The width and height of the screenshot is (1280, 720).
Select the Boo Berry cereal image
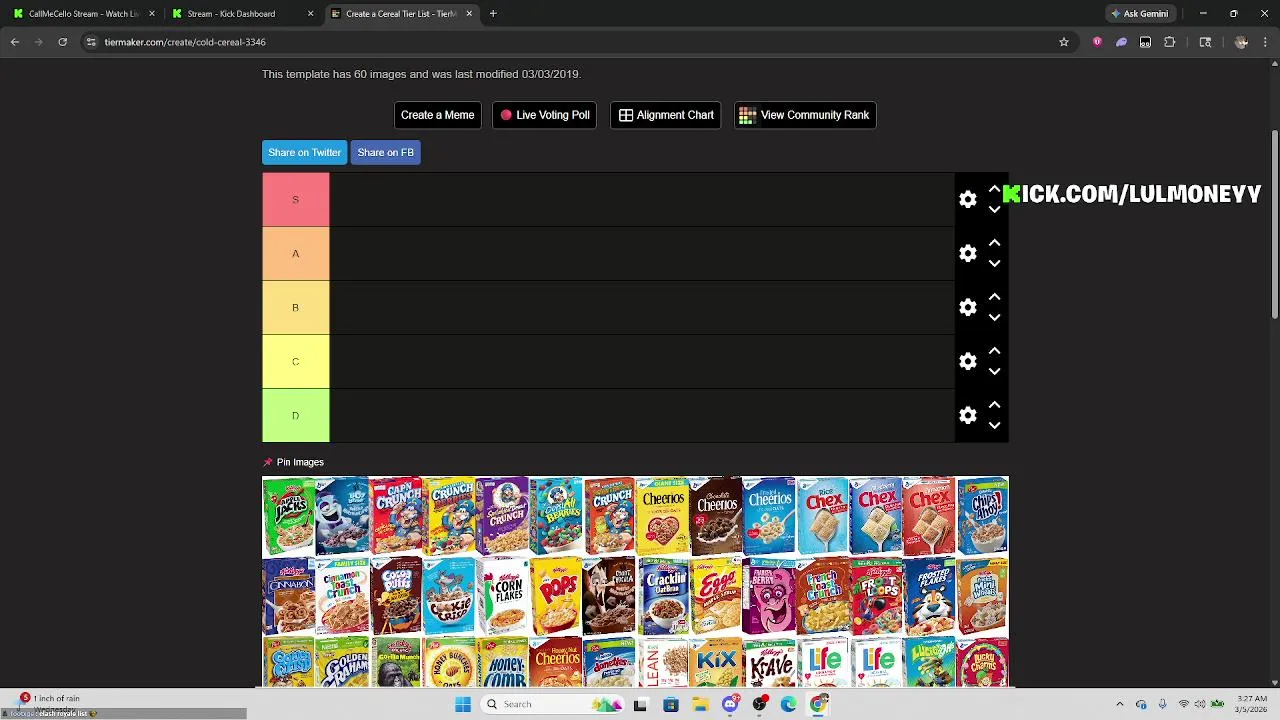342,516
